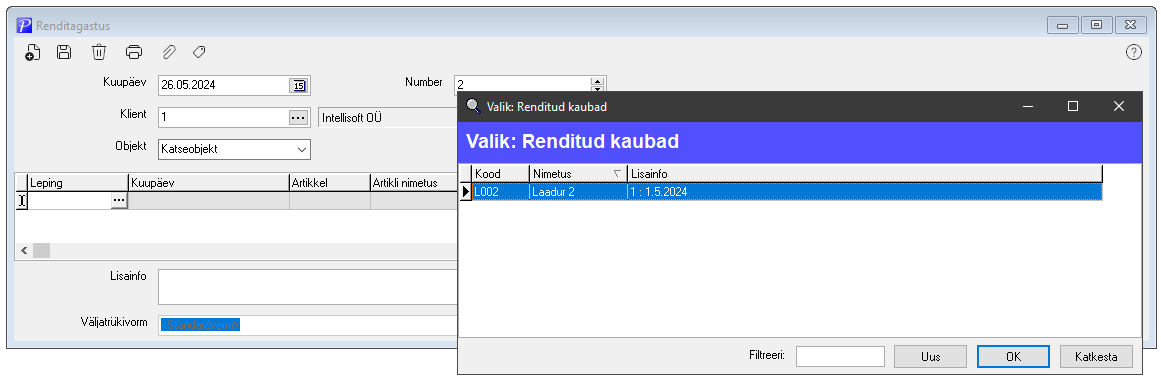Increase Number with up stepper arrow
The image size is (1161, 379).
point(598,81)
